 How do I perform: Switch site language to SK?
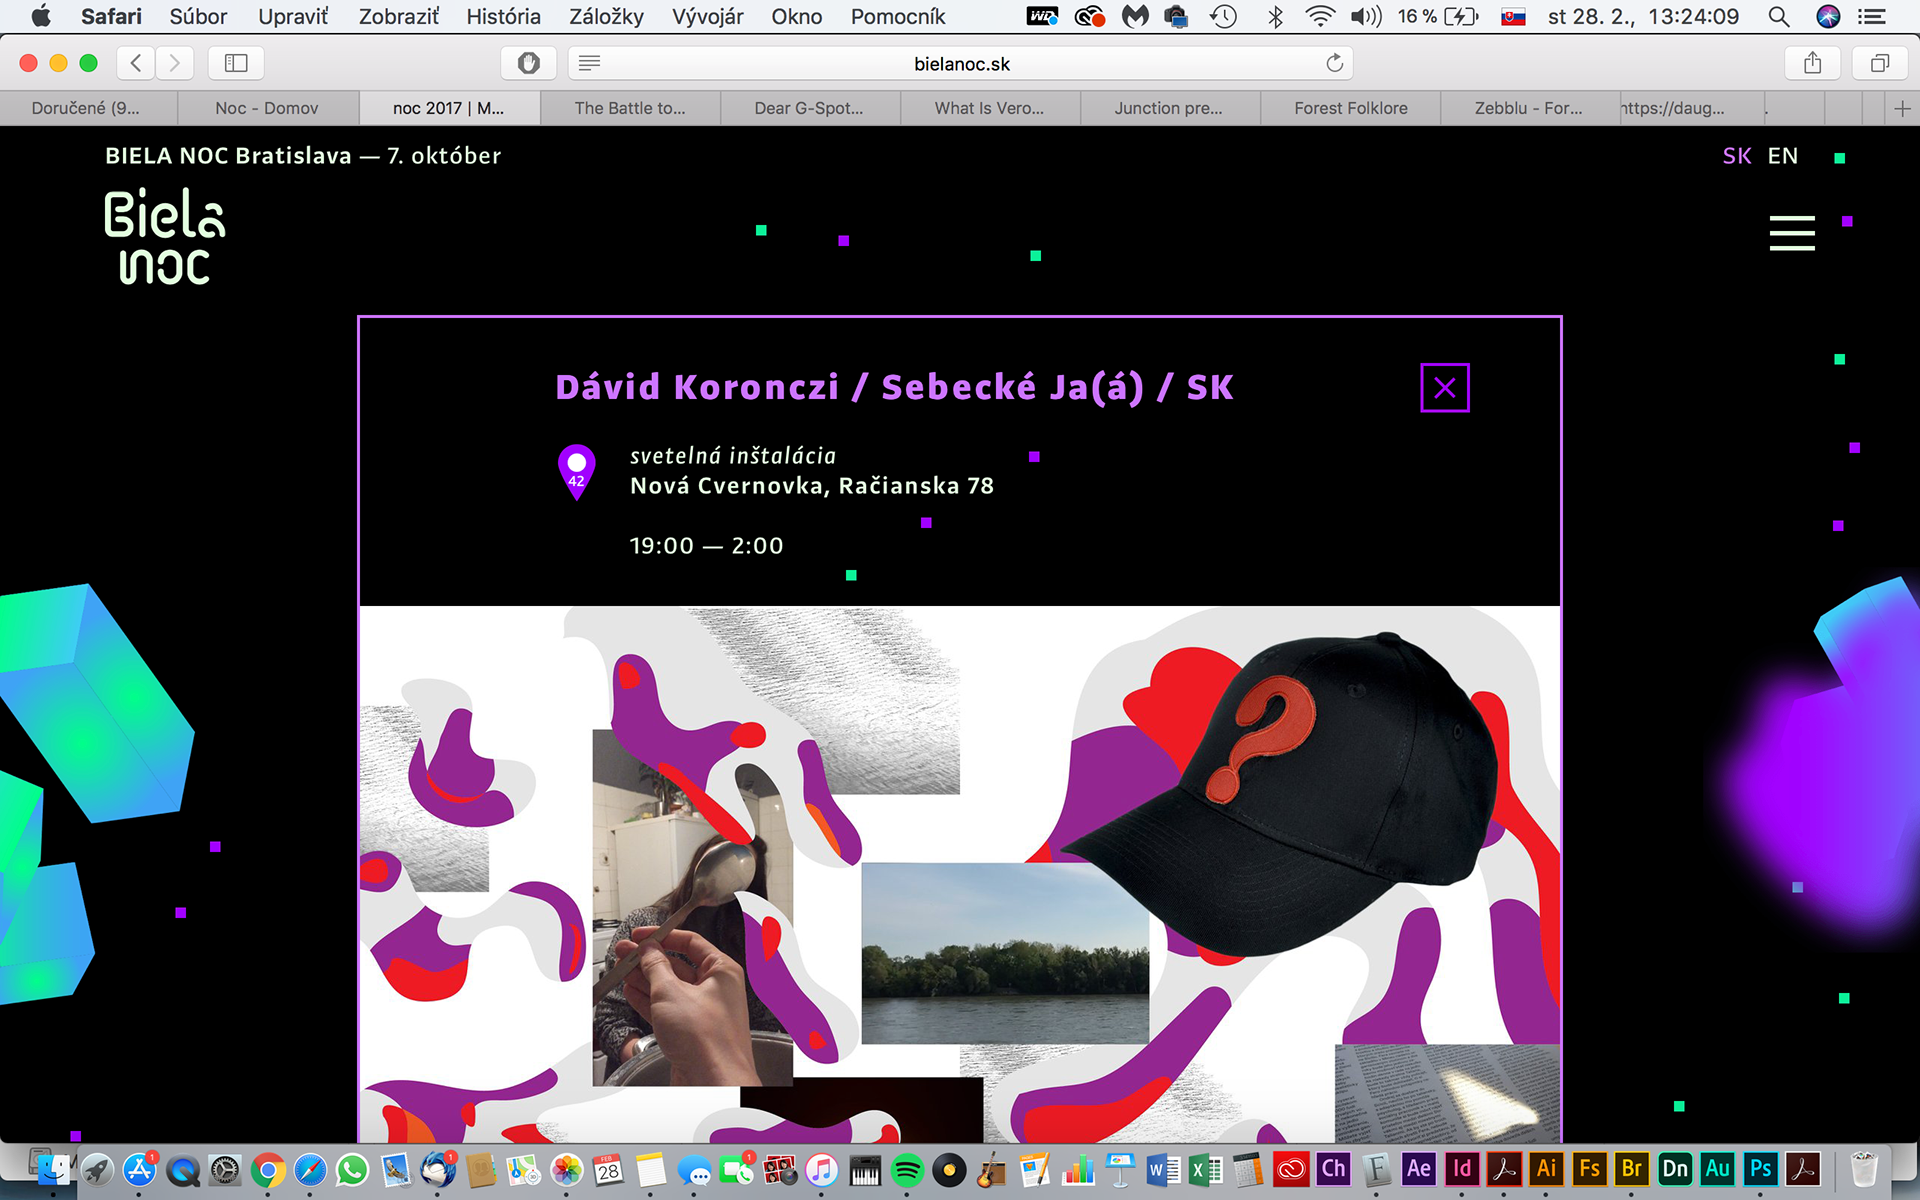pyautogui.click(x=1736, y=156)
